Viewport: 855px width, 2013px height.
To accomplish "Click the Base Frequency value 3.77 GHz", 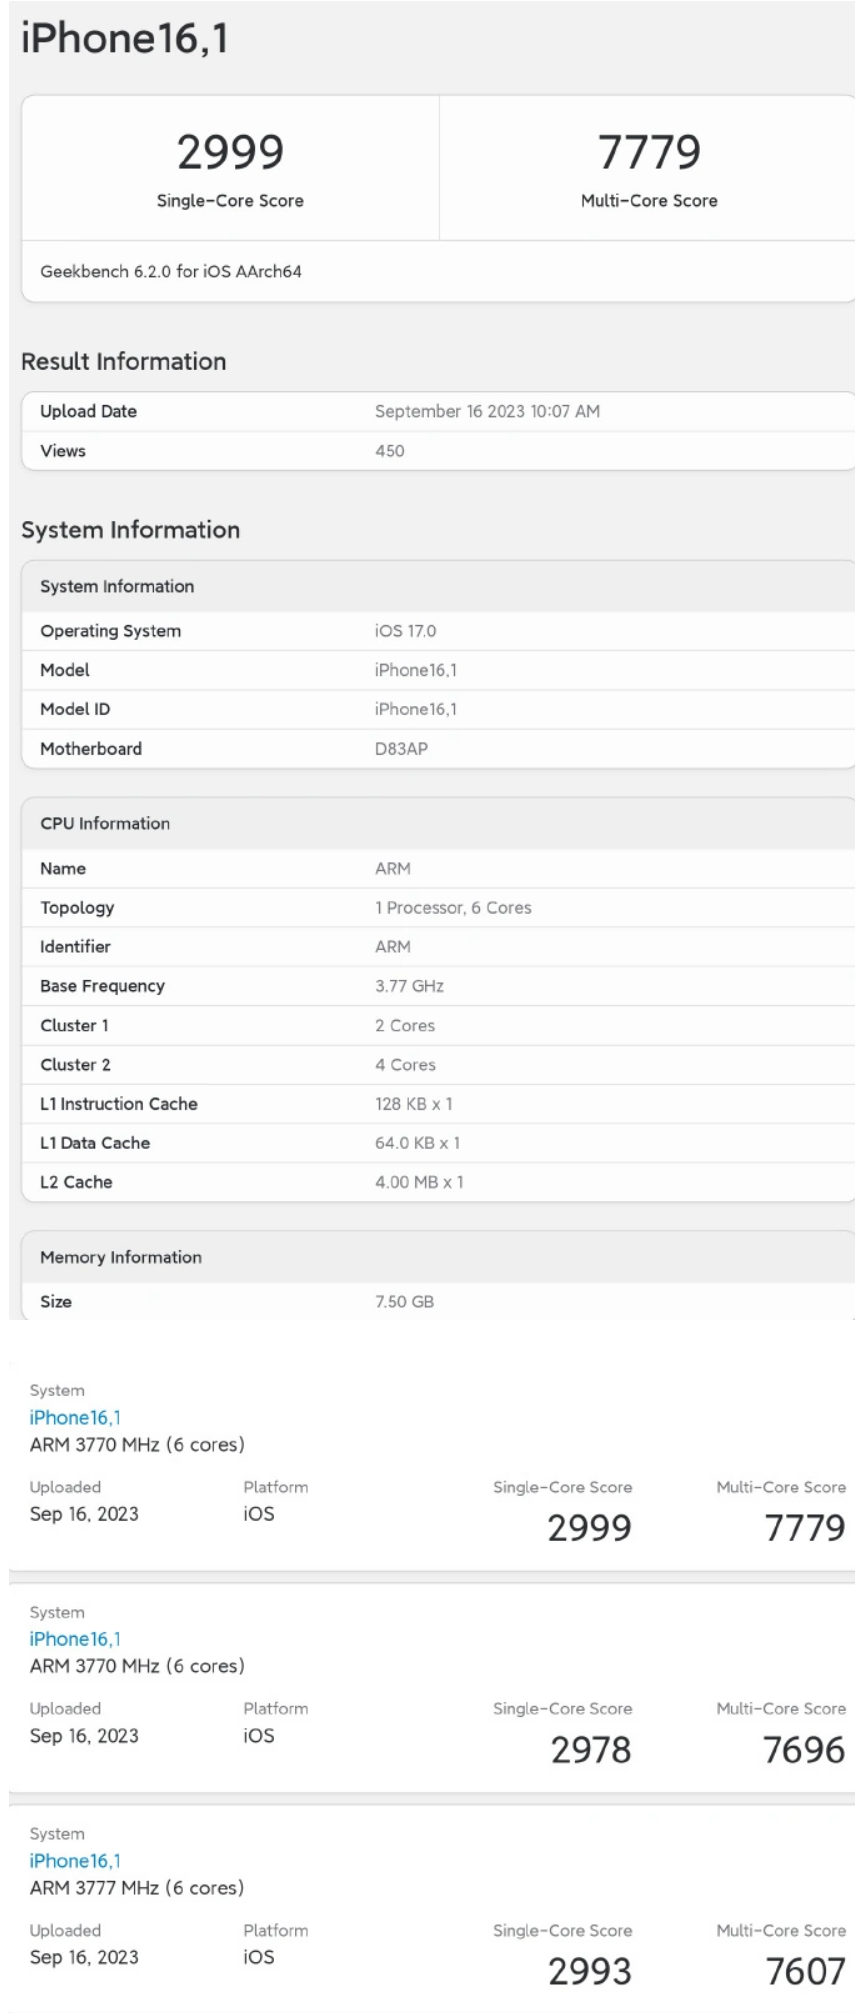I will 409,986.
